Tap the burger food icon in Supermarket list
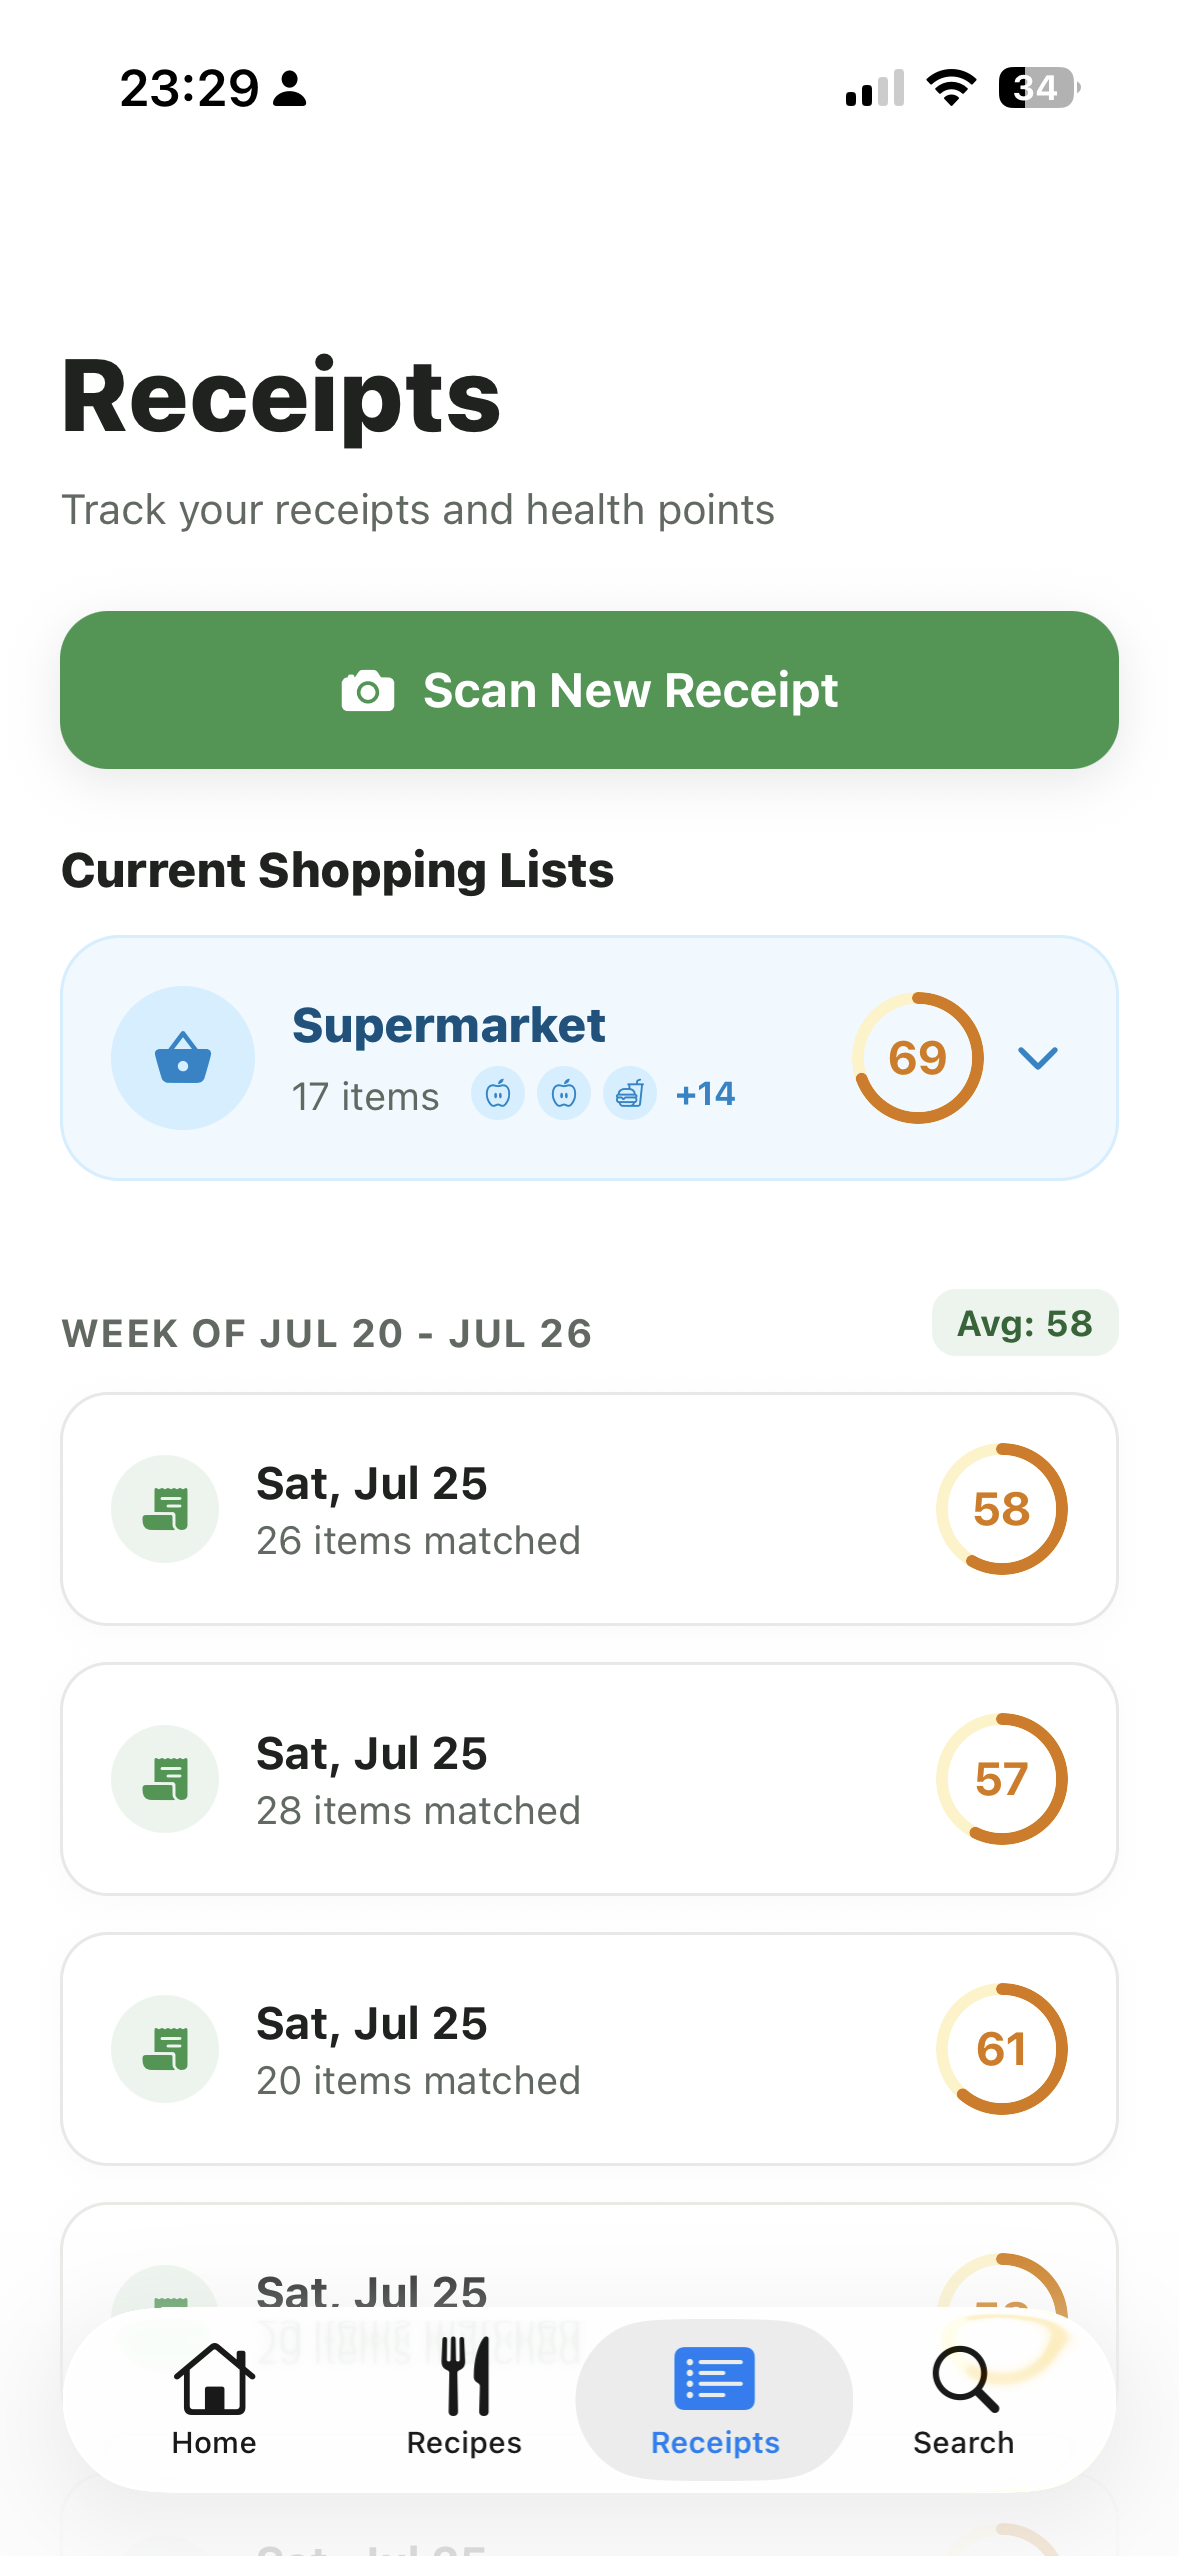Image resolution: width=1179 pixels, height=2556 pixels. pos(630,1094)
